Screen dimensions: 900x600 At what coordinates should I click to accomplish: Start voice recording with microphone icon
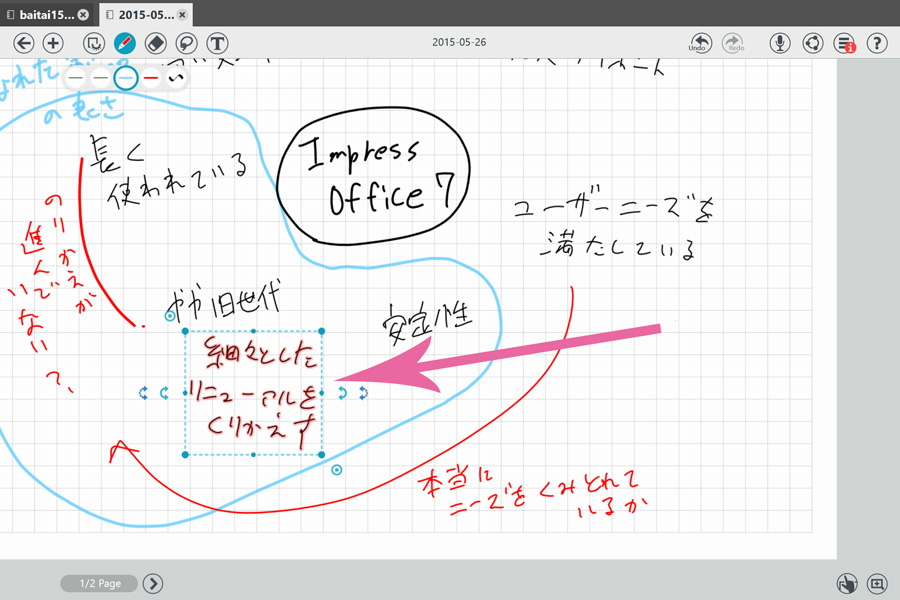tap(781, 43)
